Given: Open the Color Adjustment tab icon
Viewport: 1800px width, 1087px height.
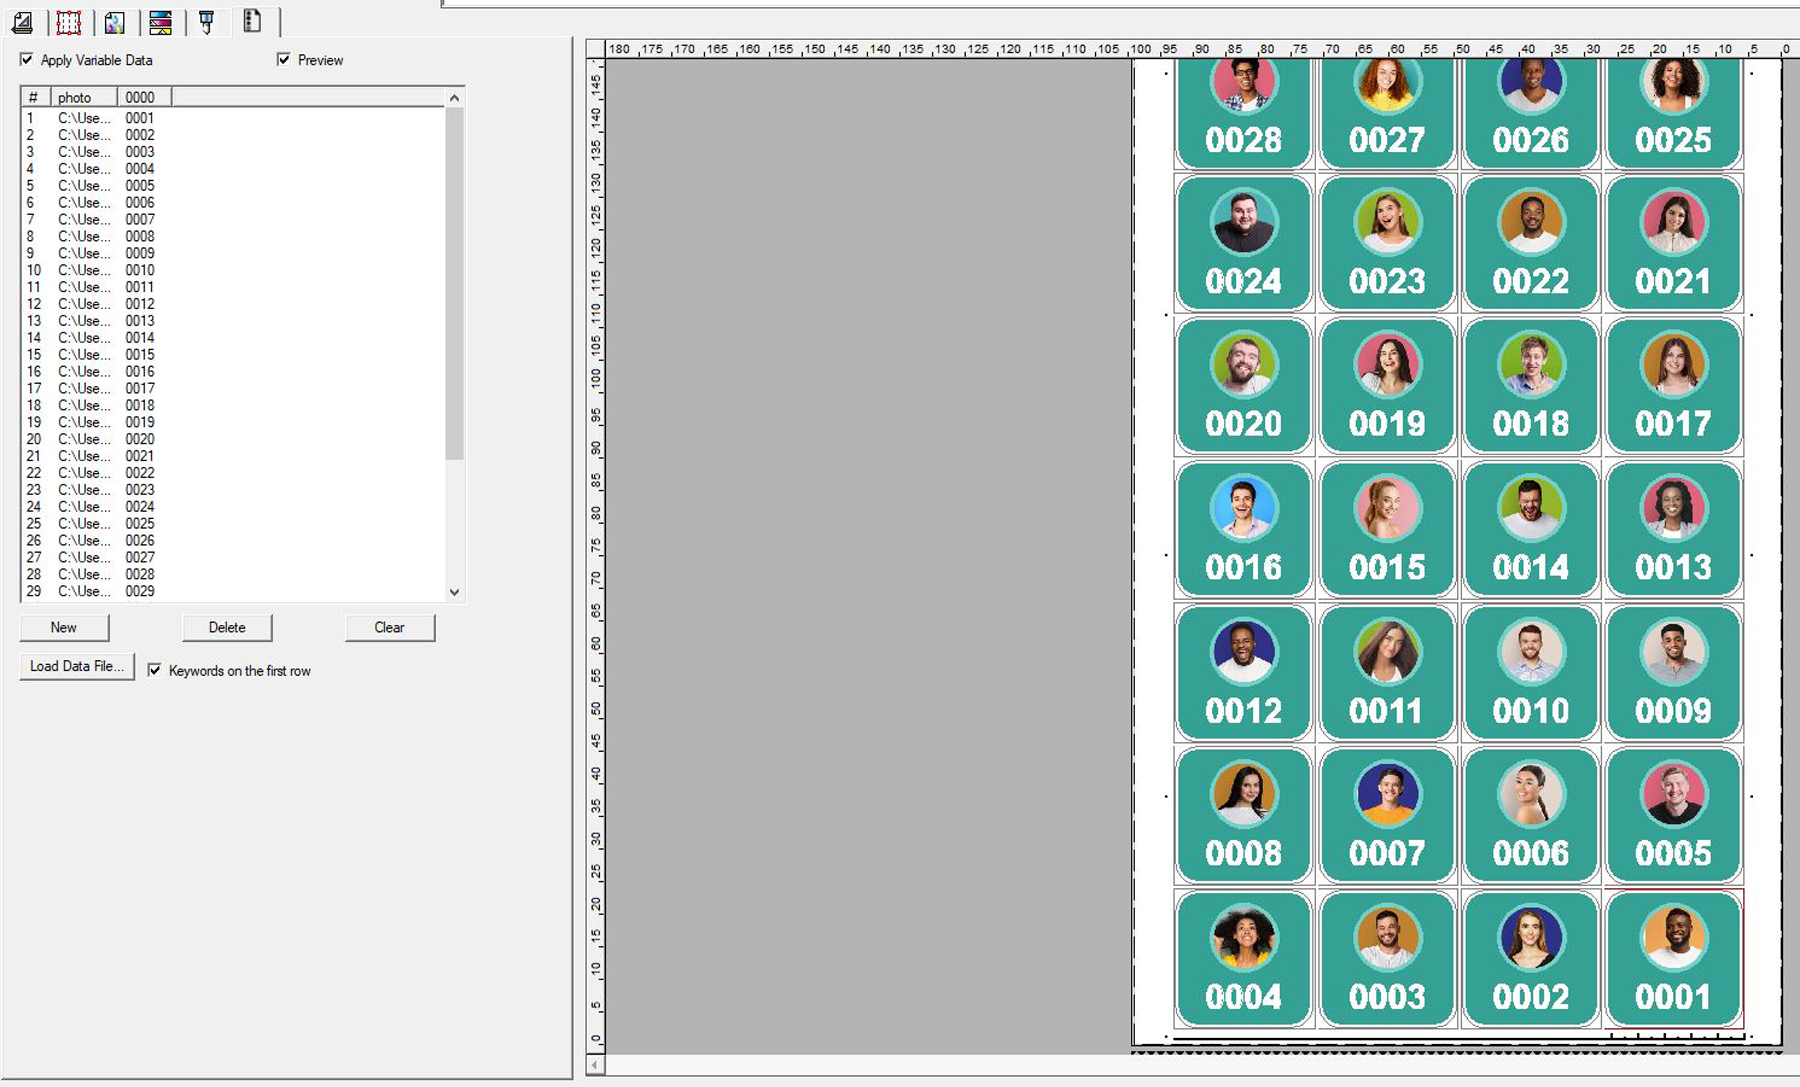Looking at the screenshot, I should (x=114, y=22).
